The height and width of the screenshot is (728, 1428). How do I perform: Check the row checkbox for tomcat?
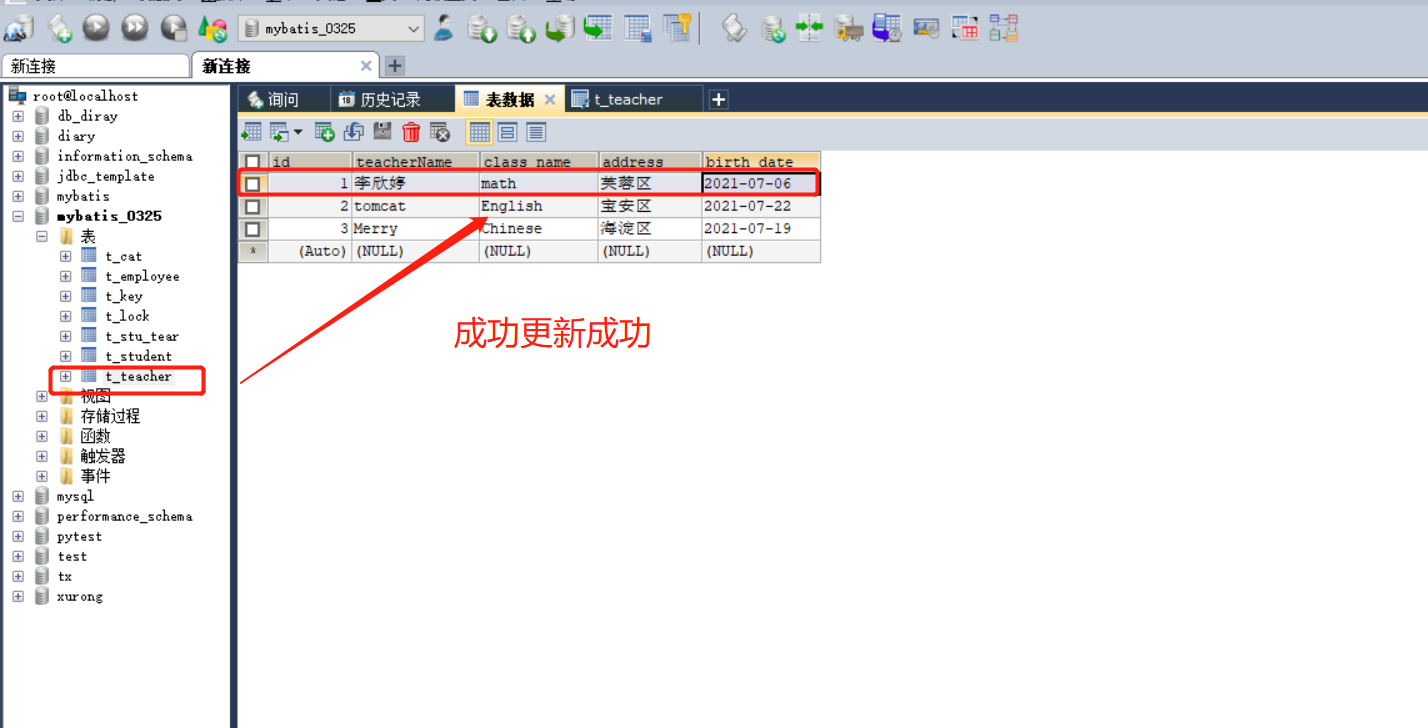pyautogui.click(x=253, y=206)
